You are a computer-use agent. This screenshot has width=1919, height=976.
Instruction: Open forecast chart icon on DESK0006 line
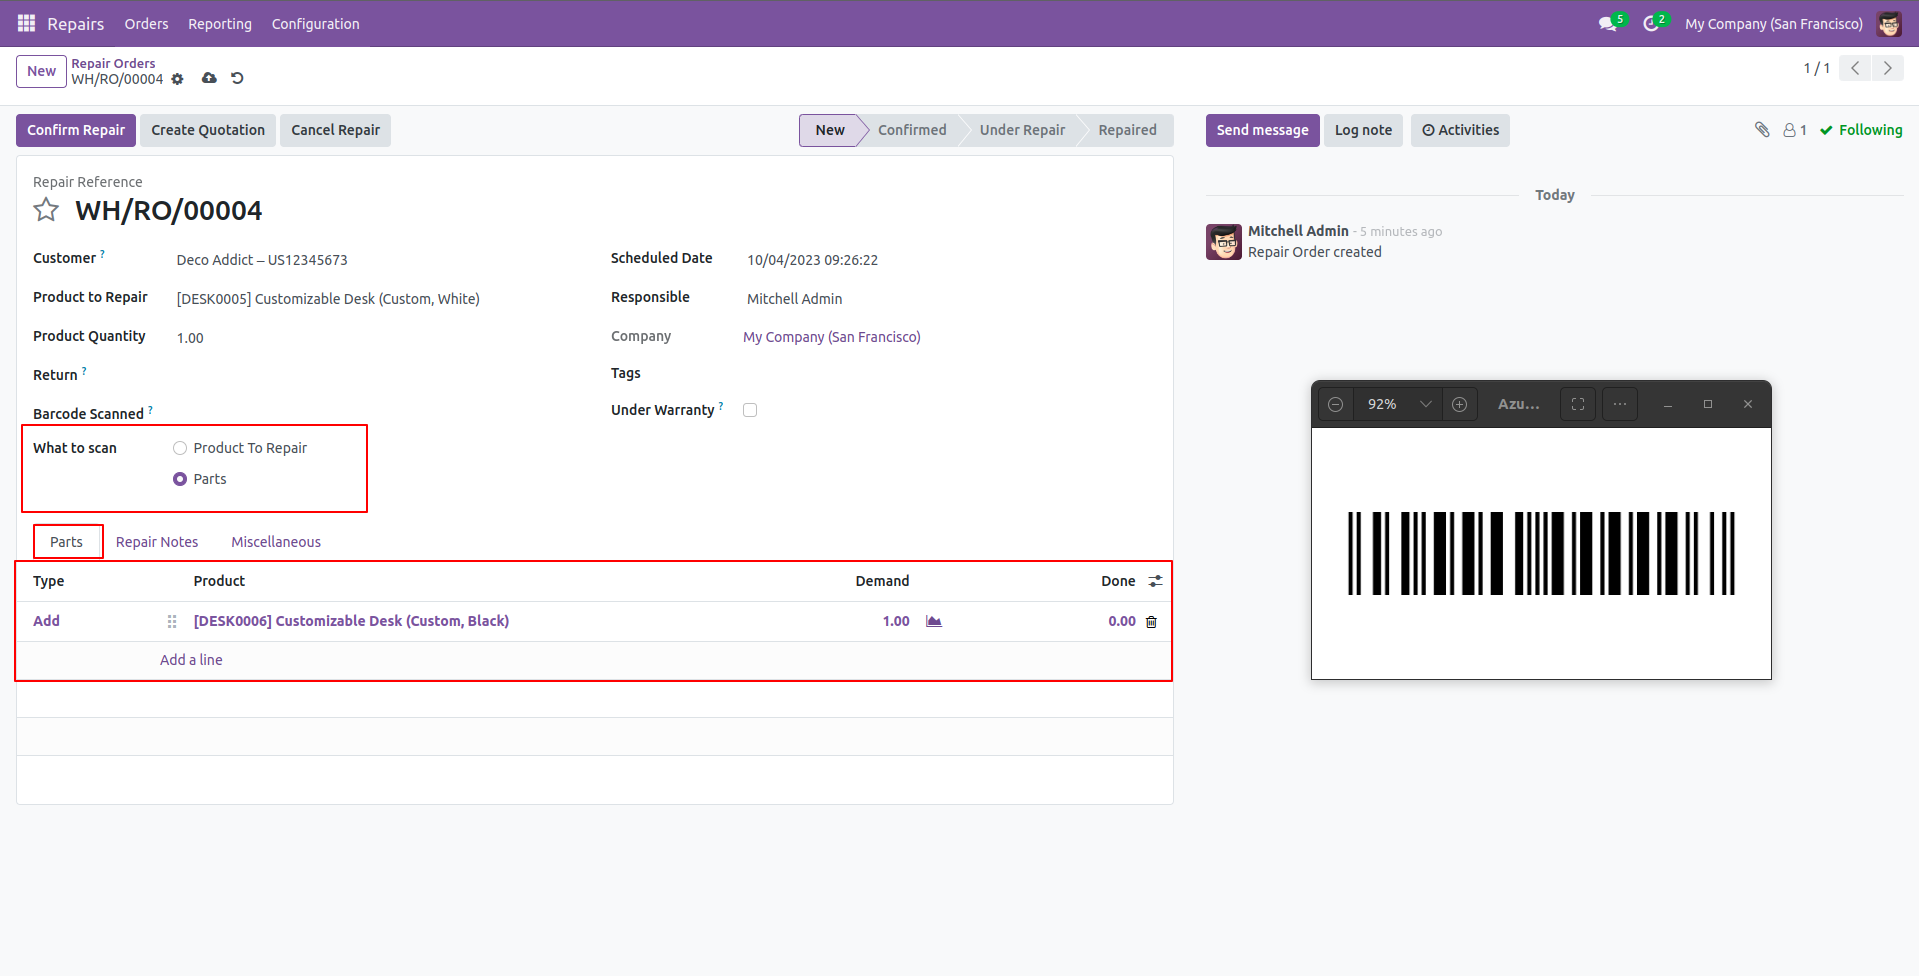934,621
